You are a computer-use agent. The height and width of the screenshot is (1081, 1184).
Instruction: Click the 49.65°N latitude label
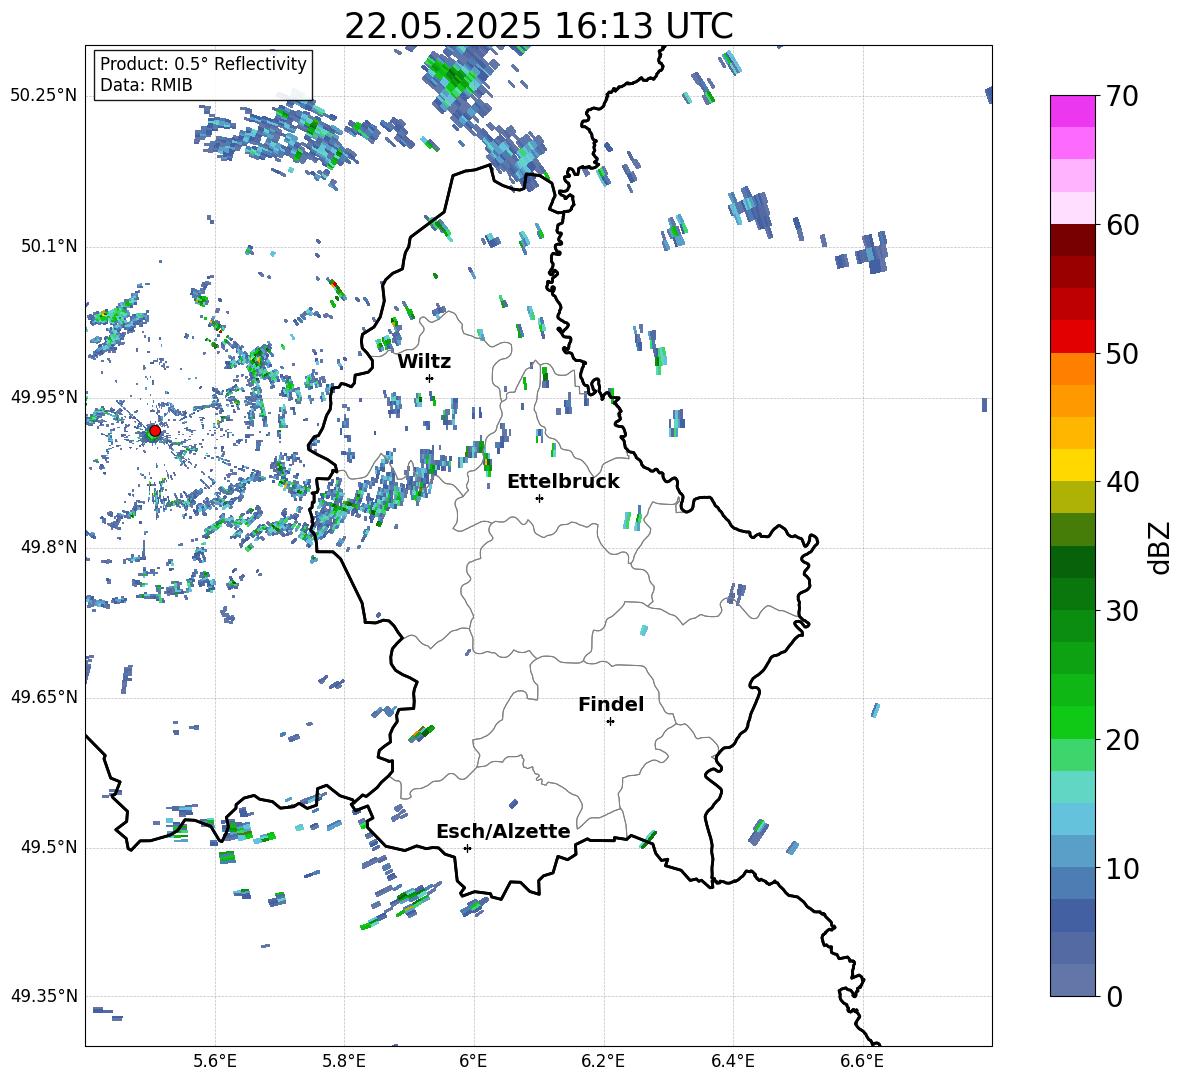[x=44, y=696]
